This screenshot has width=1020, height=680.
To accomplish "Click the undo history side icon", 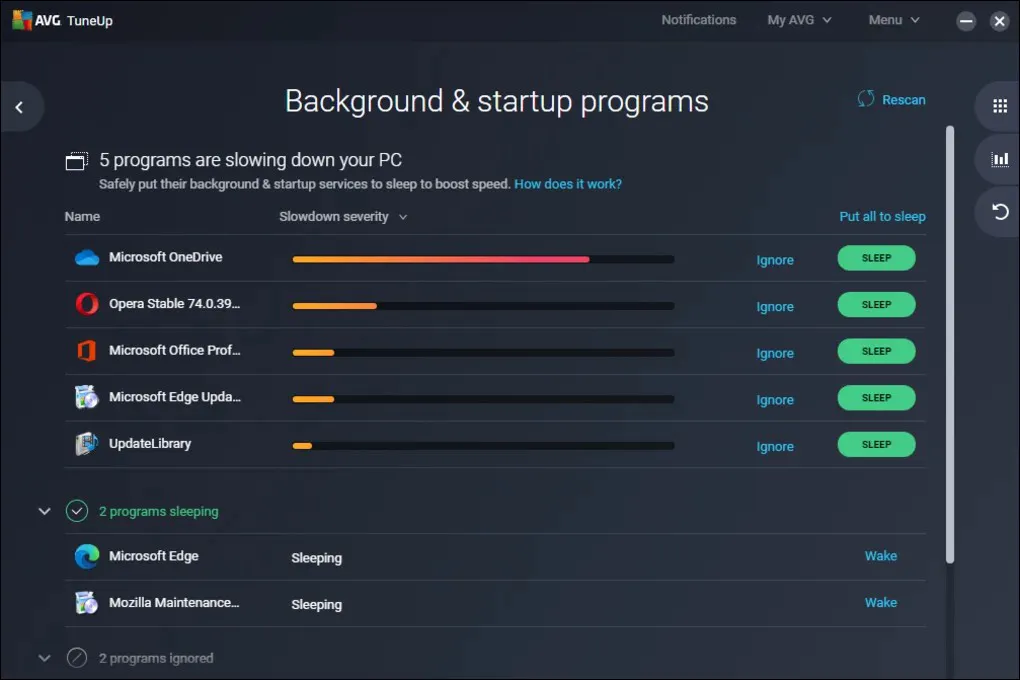I will (999, 211).
